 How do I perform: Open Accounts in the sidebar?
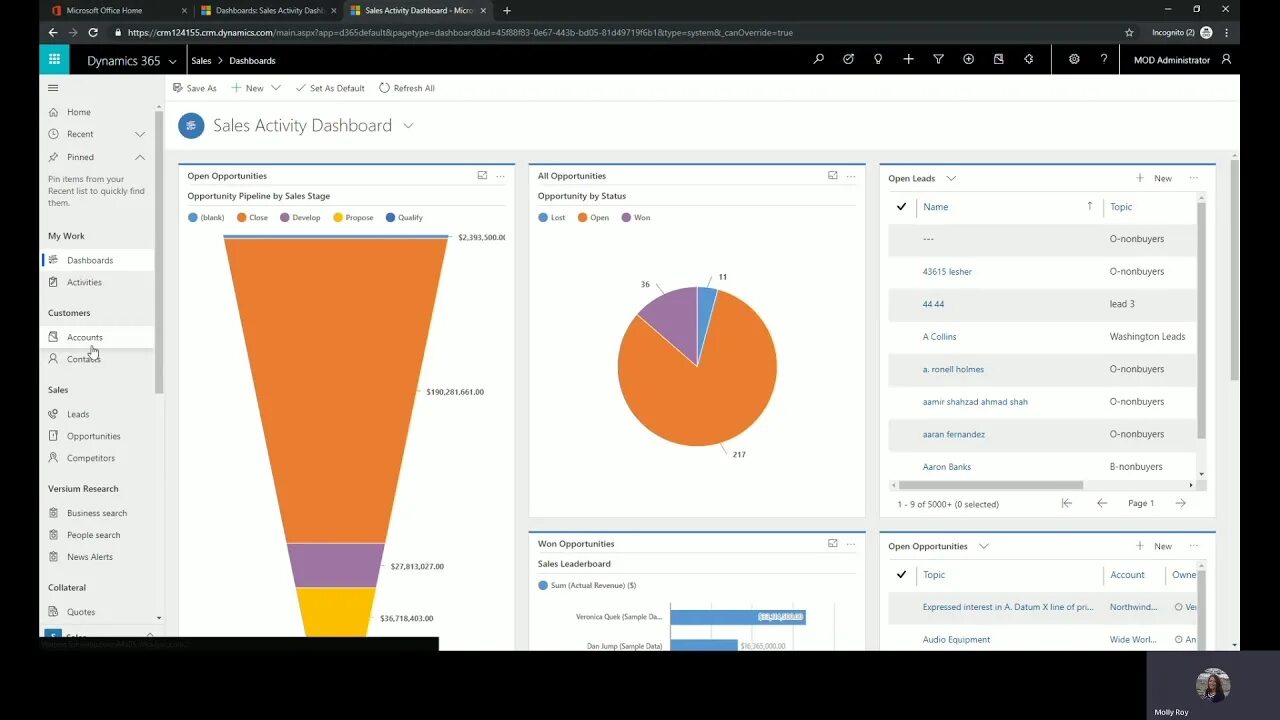[x=98, y=337]
